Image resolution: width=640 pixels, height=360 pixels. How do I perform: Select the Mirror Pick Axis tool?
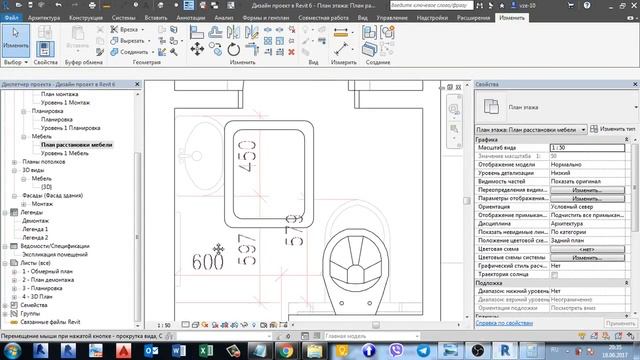click(x=233, y=32)
